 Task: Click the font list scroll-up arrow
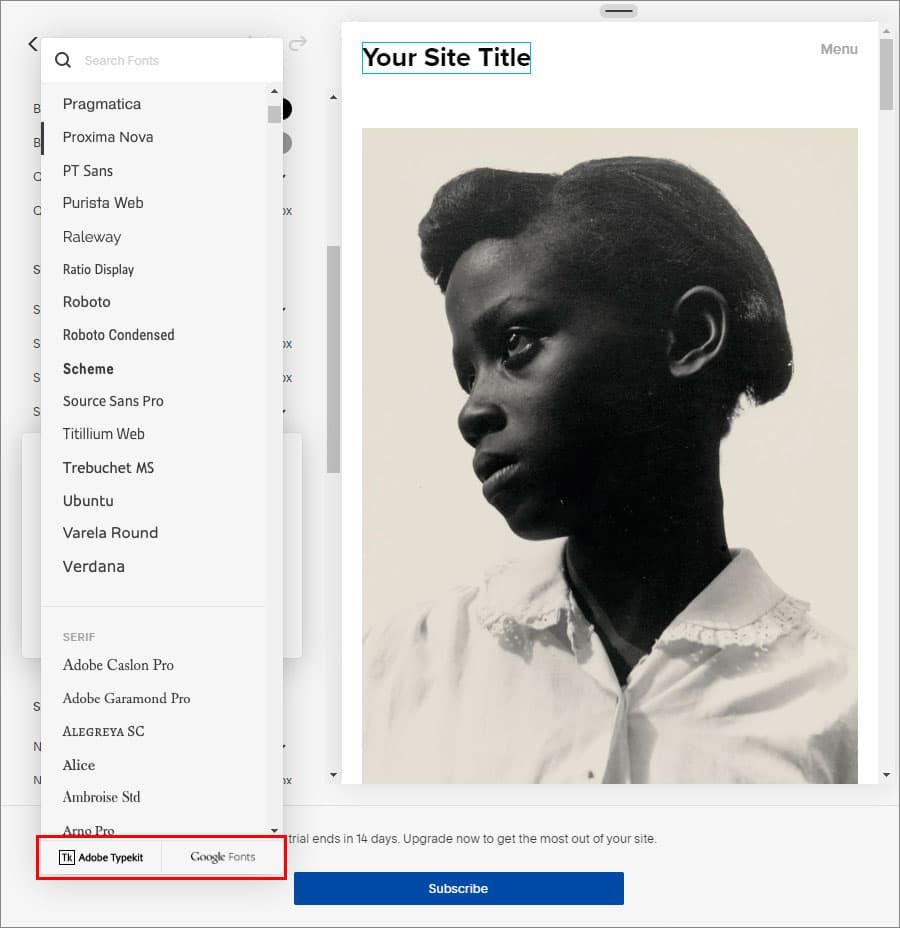pos(274,91)
